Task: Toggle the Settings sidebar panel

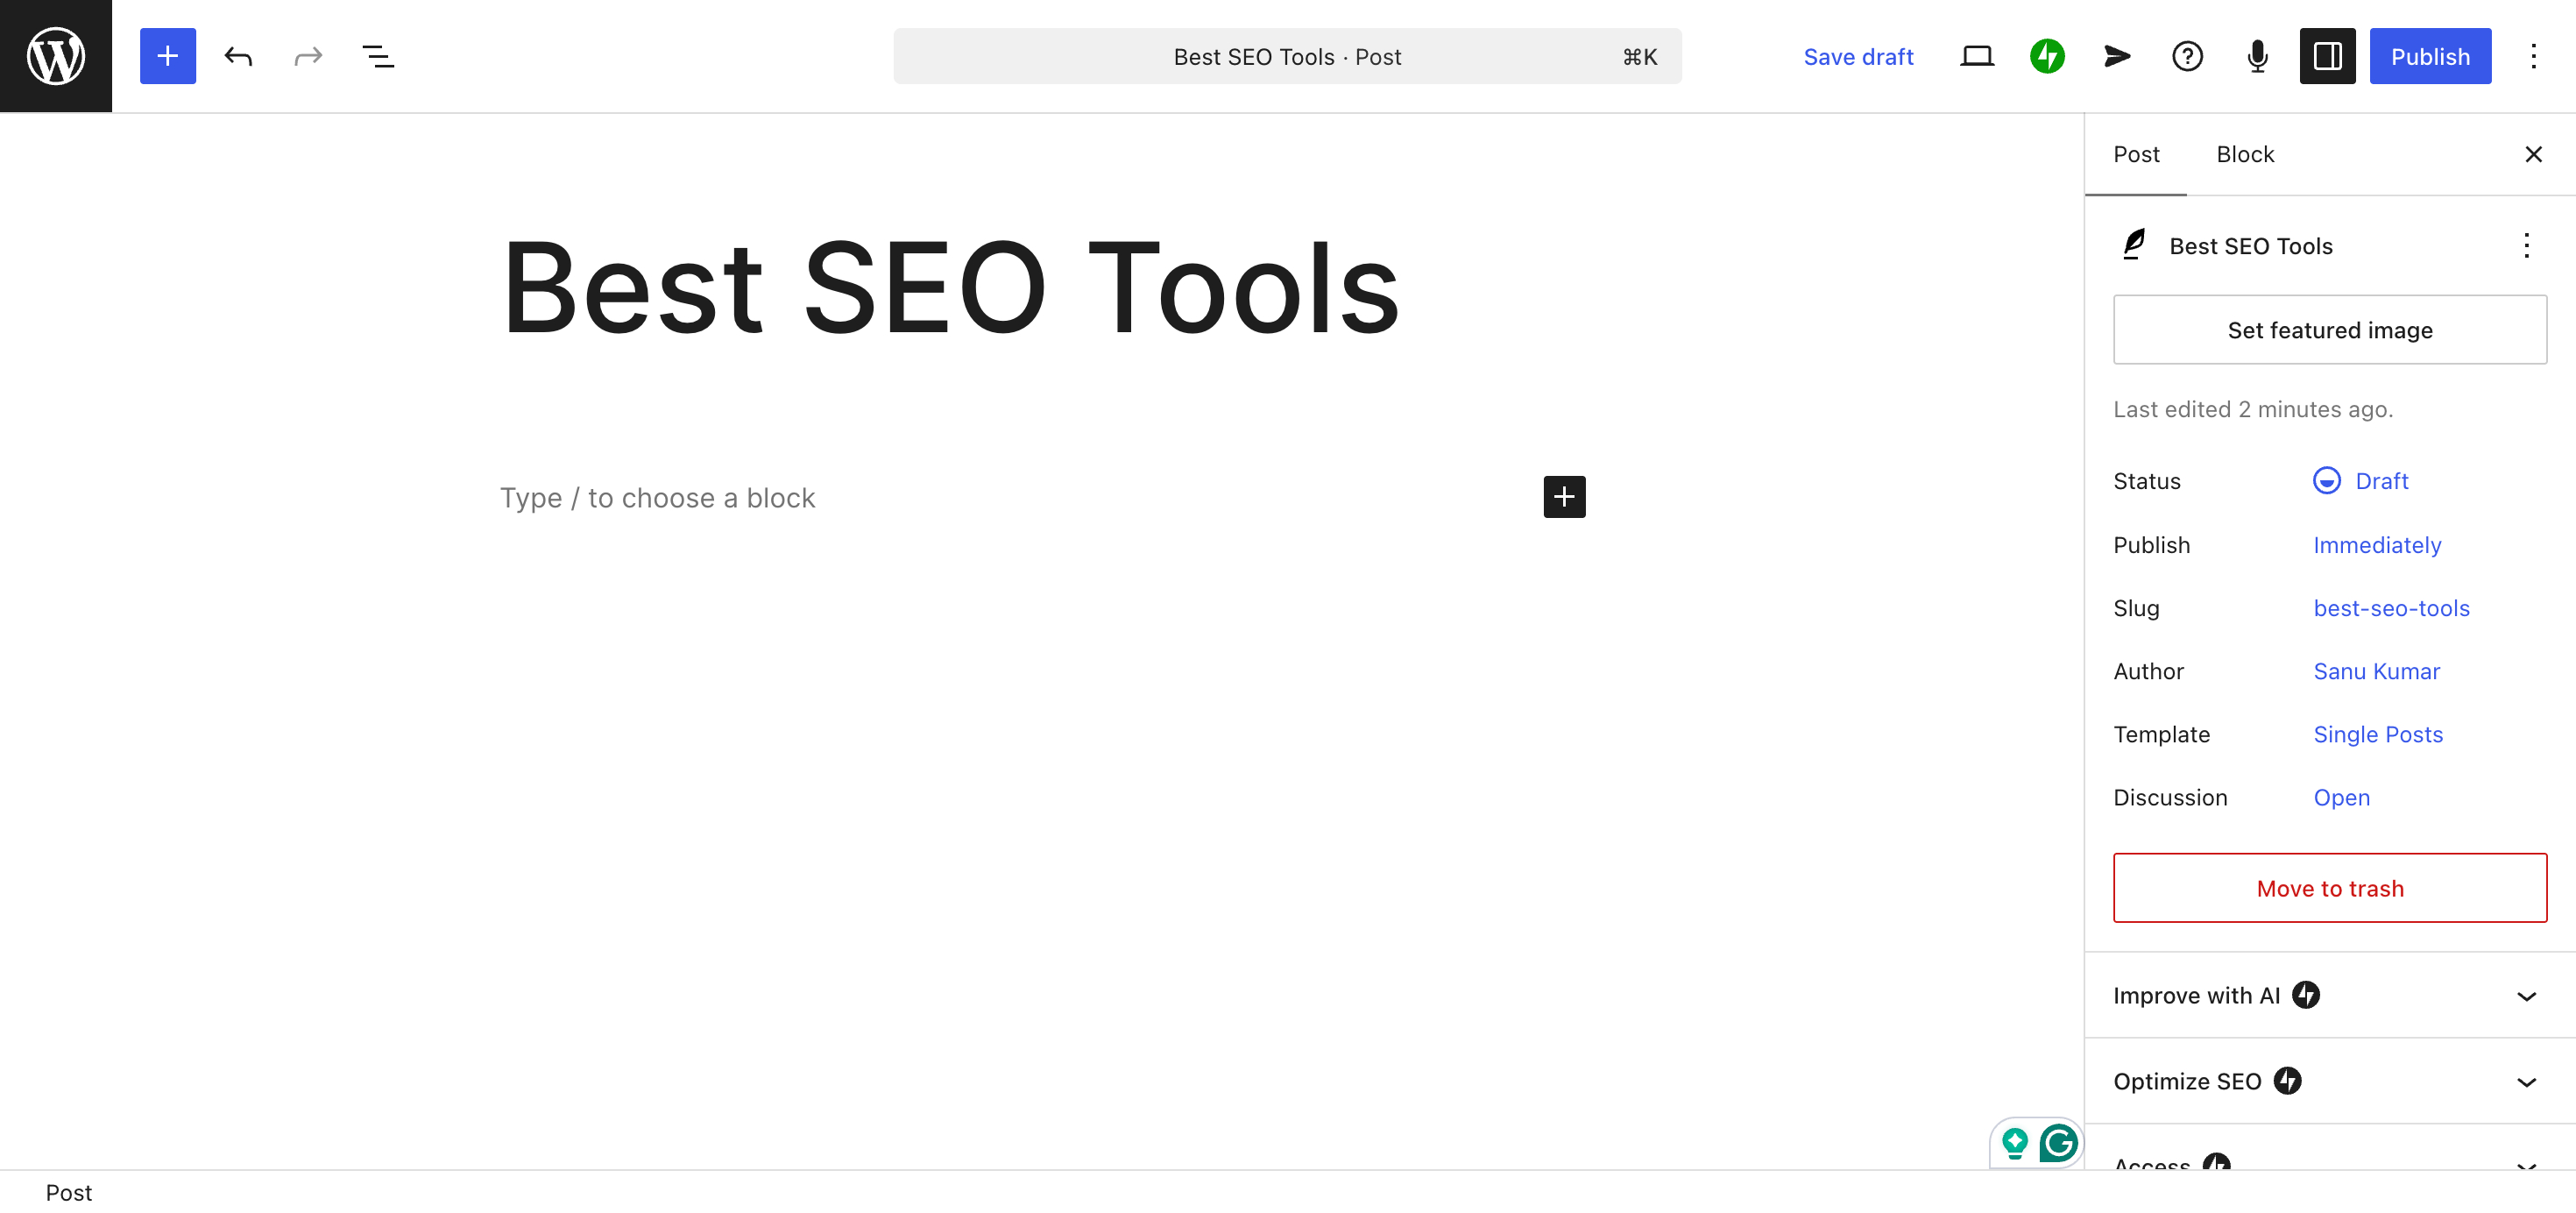Action: [x=2327, y=56]
